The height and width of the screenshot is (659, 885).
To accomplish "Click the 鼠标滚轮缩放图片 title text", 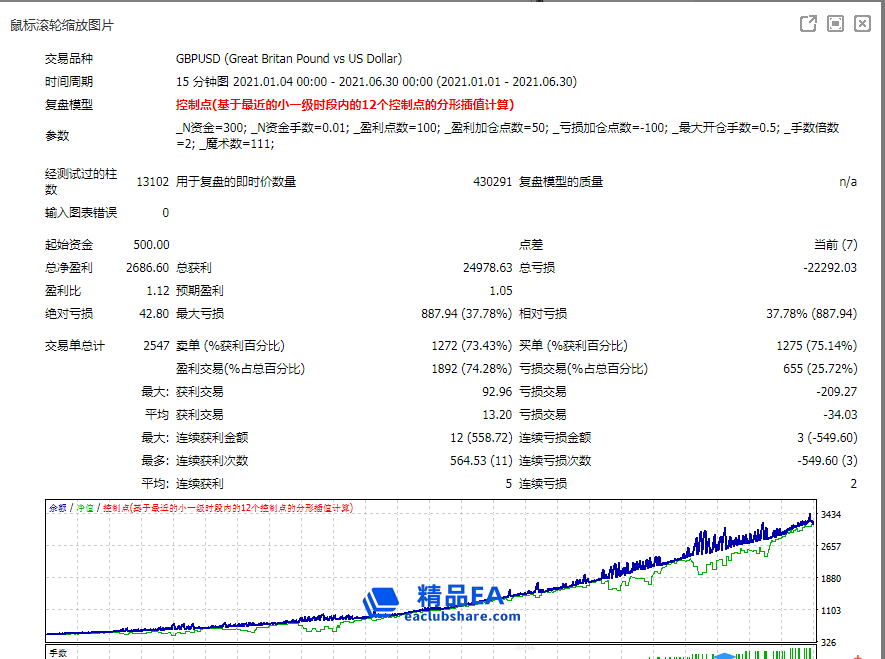I will (62, 25).
